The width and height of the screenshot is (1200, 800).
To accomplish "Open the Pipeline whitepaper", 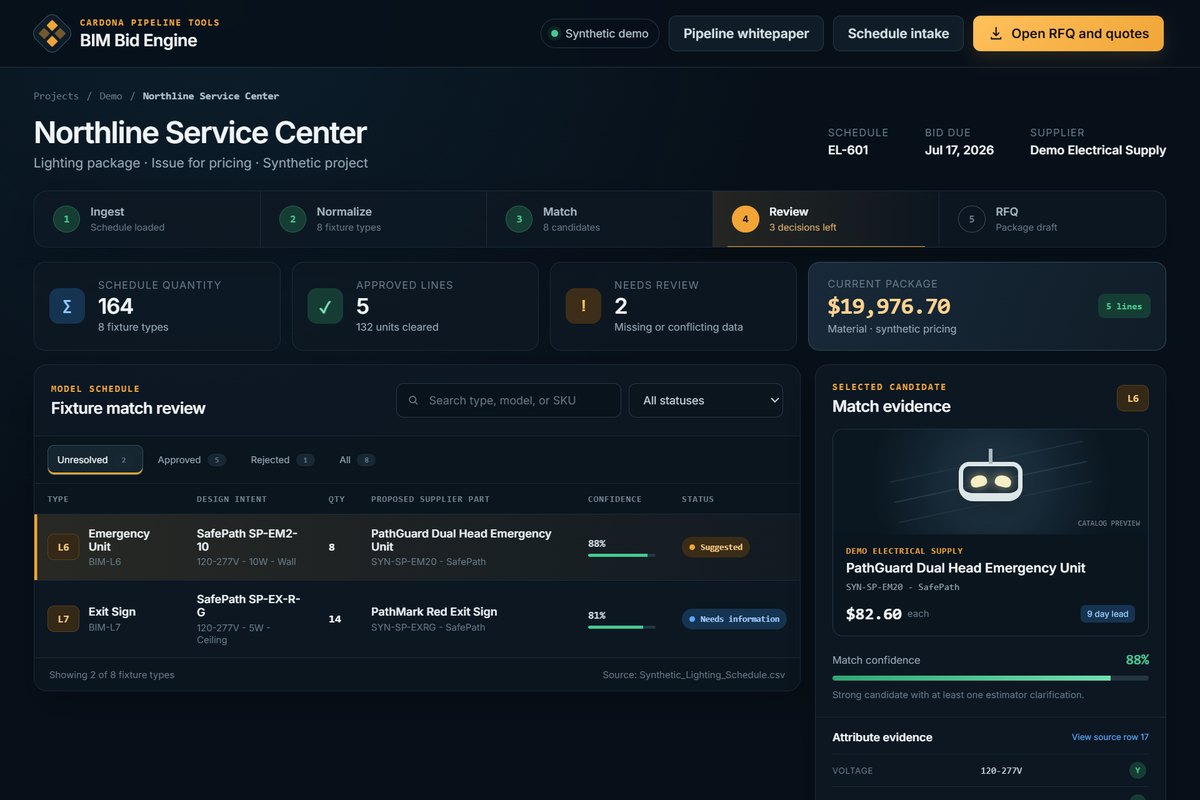I will [x=746, y=33].
